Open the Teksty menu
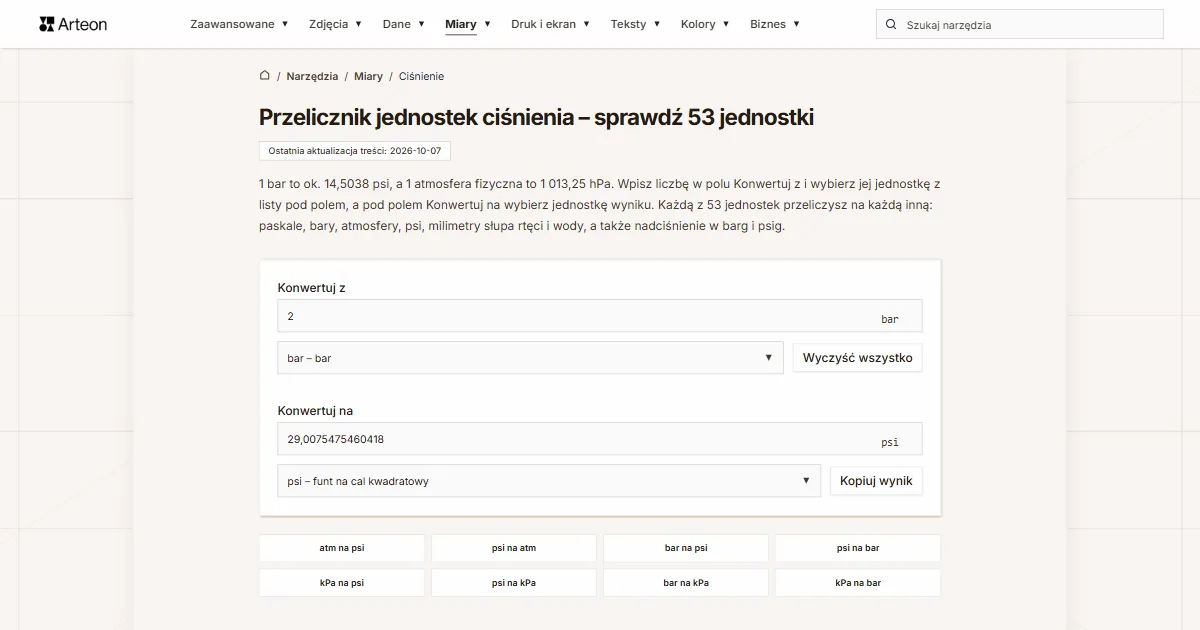Viewport: 1200px width, 630px height. (635, 24)
